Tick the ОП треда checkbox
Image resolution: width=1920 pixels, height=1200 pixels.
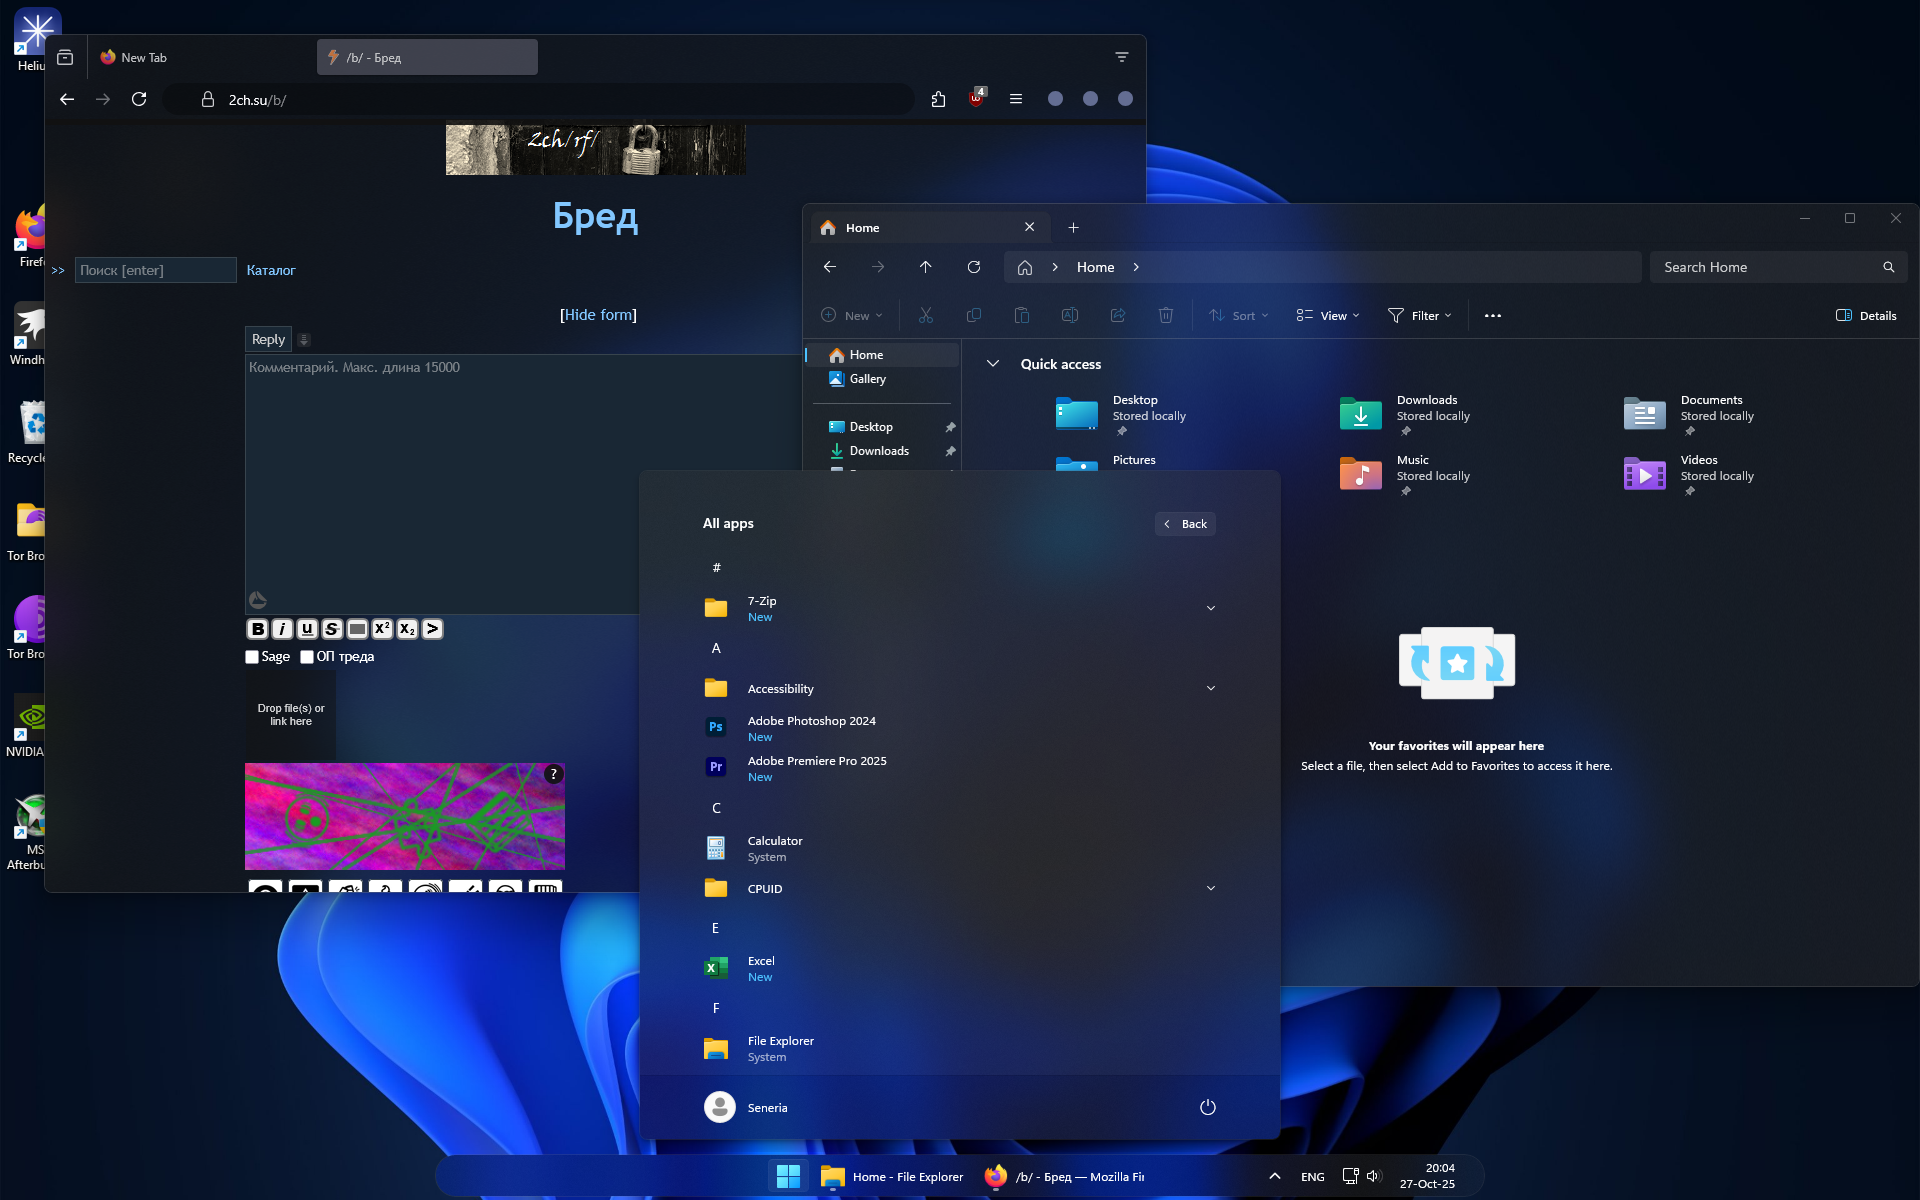pos(307,657)
